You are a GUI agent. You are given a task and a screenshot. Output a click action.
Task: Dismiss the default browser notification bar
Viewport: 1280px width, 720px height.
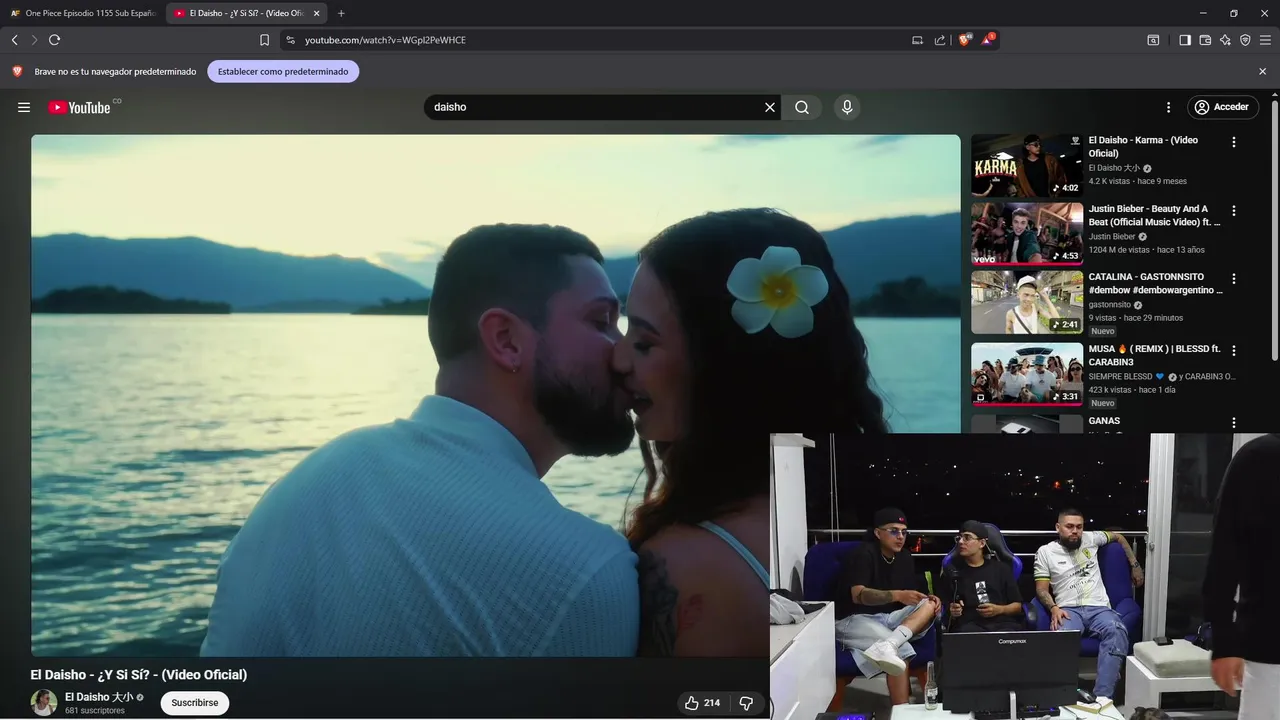(x=1262, y=72)
